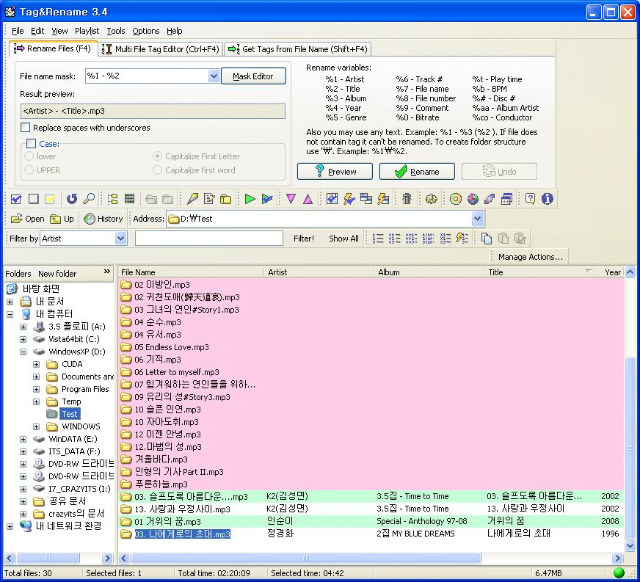Open the Tools menu
Viewport: 640px width, 582px height.
coord(116,31)
